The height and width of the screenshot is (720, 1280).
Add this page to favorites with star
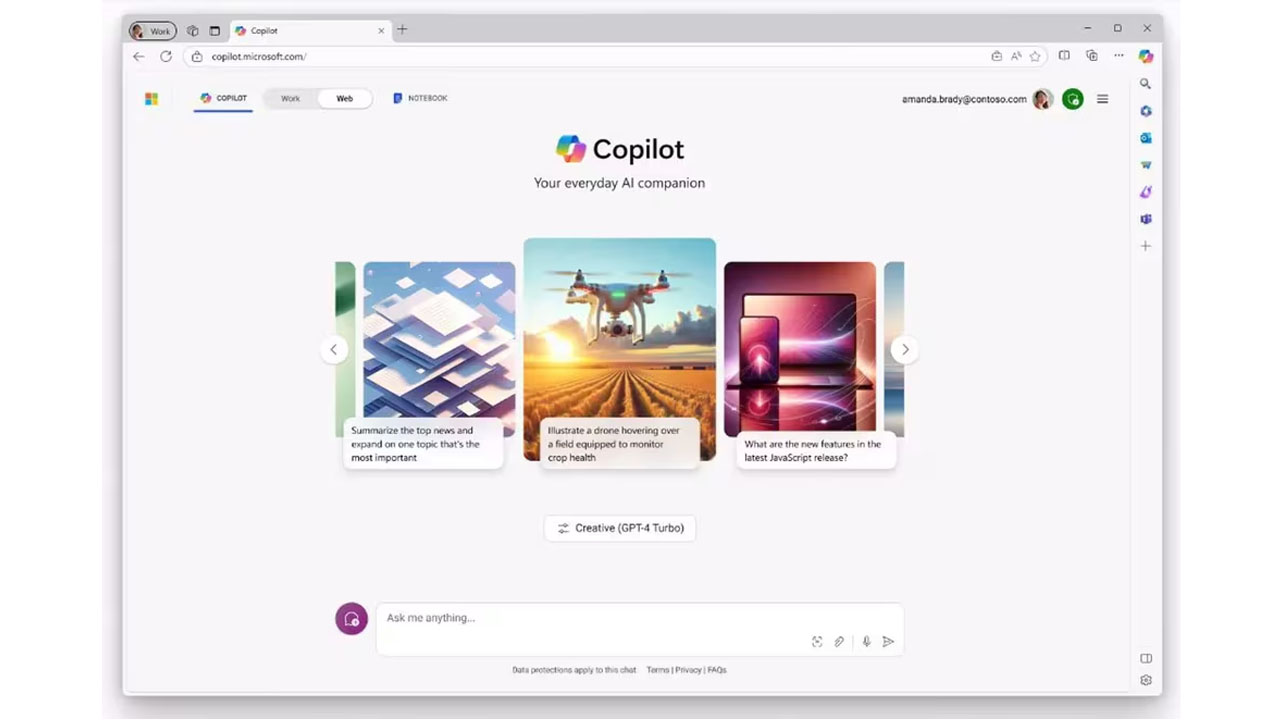[x=1035, y=57]
